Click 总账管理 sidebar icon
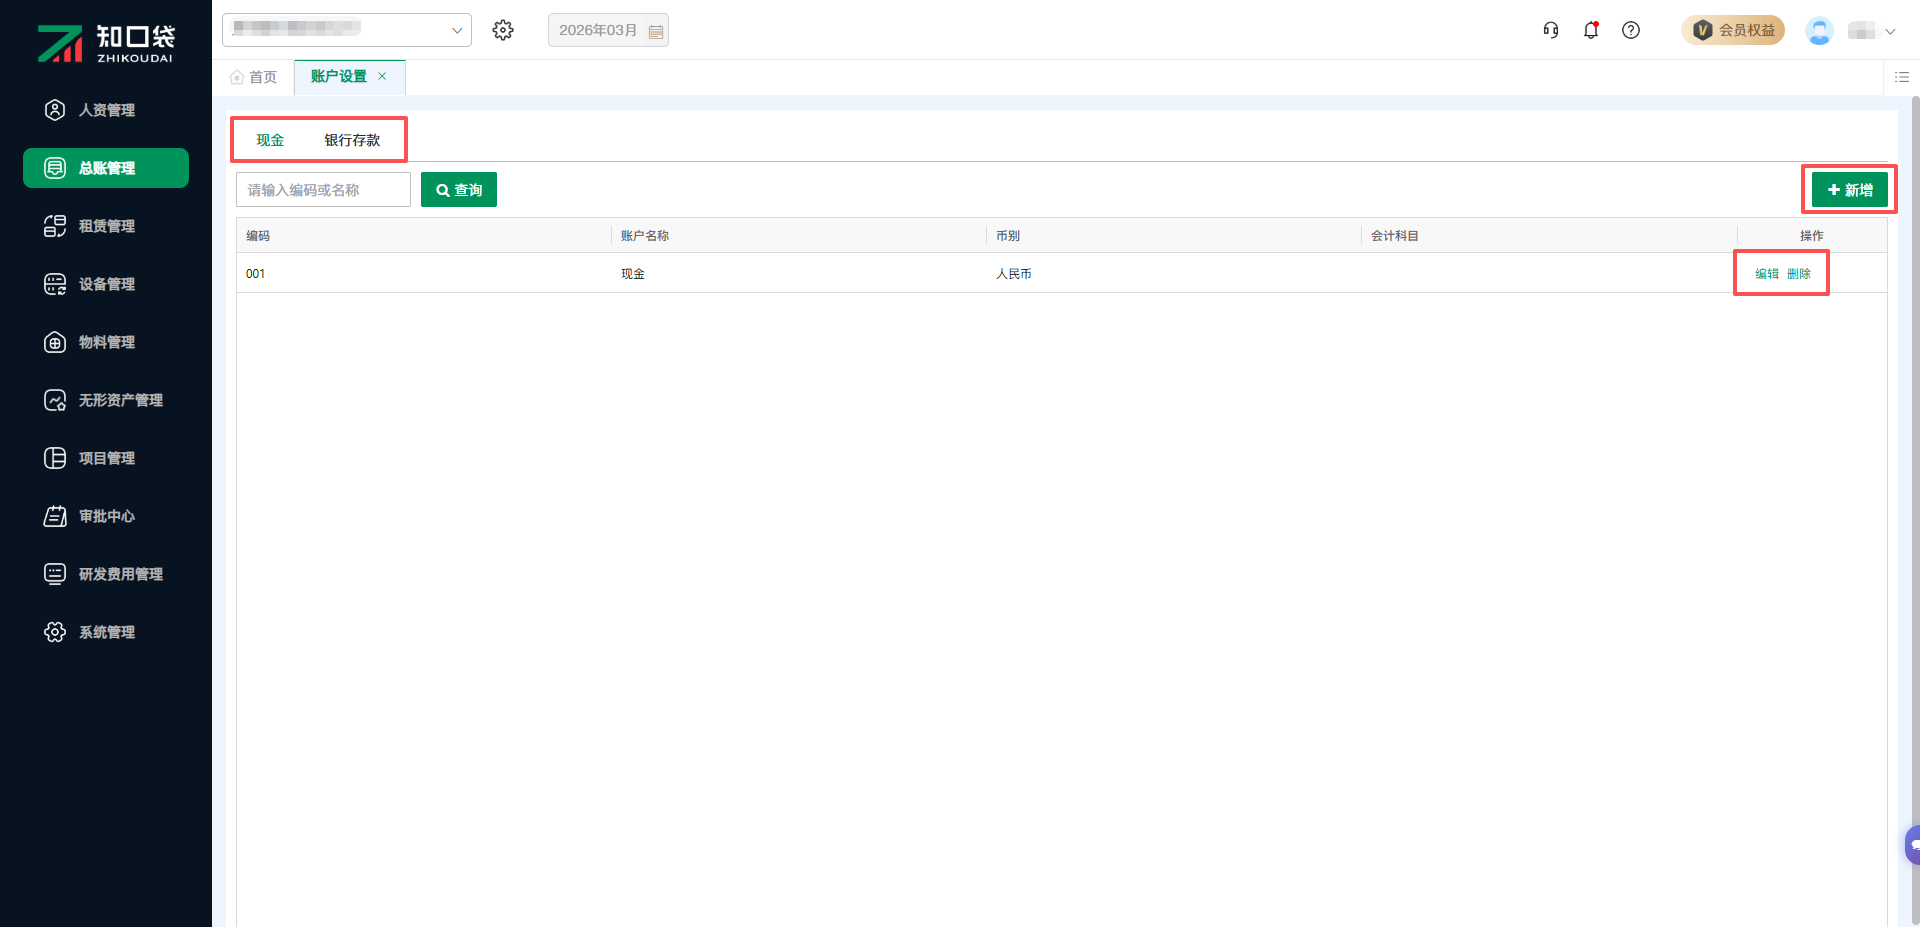This screenshot has width=1920, height=927. [x=55, y=168]
